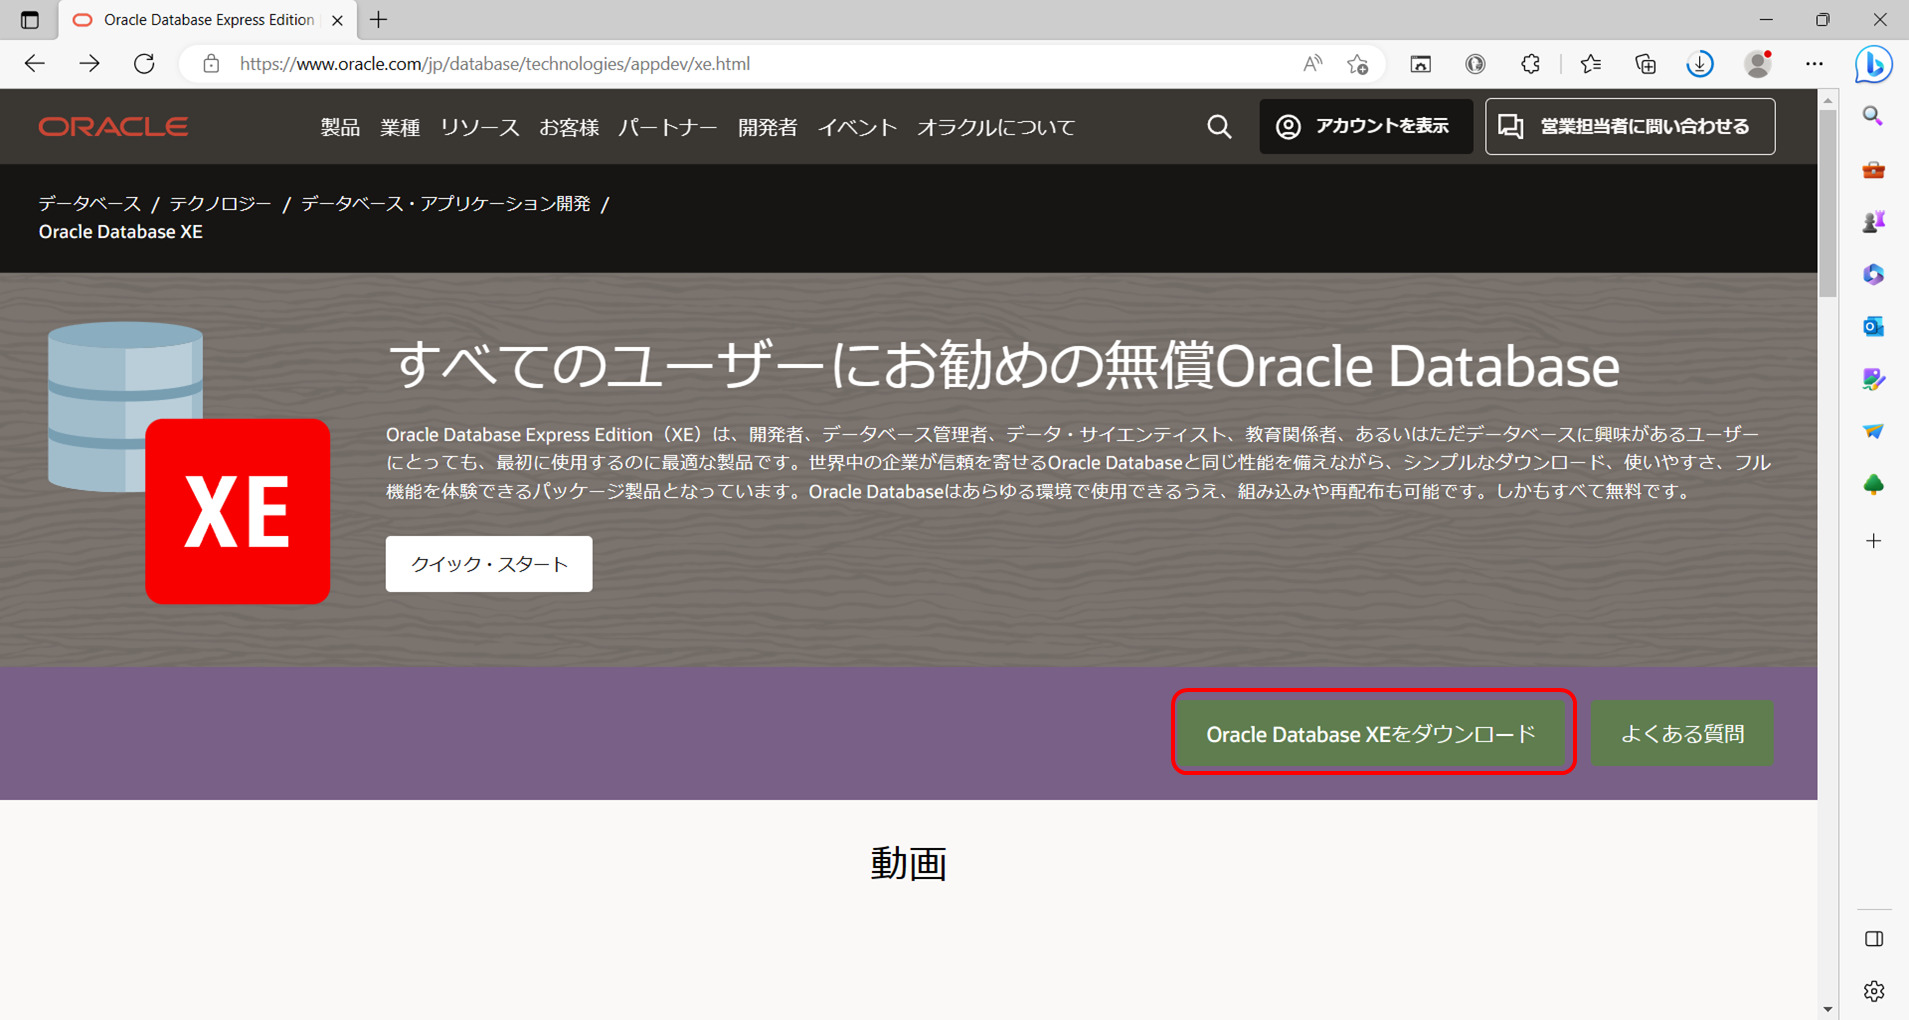Open the Downloads panel

point(1700,63)
